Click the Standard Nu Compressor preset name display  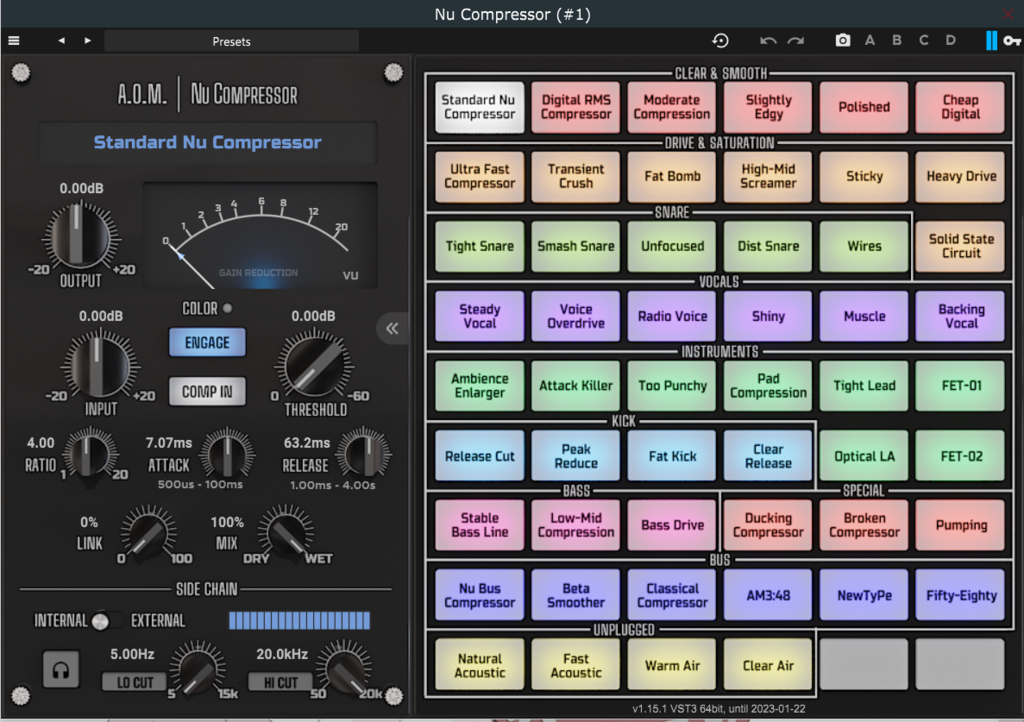[208, 142]
